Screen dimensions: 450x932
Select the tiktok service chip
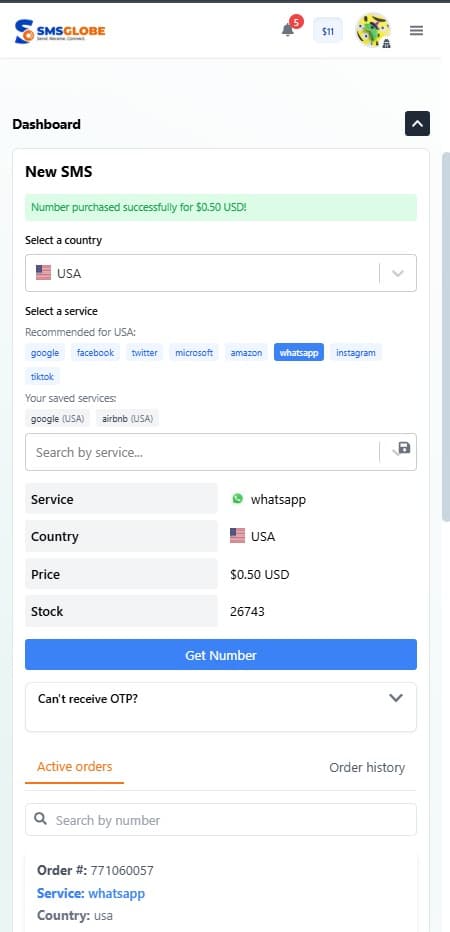(42, 376)
